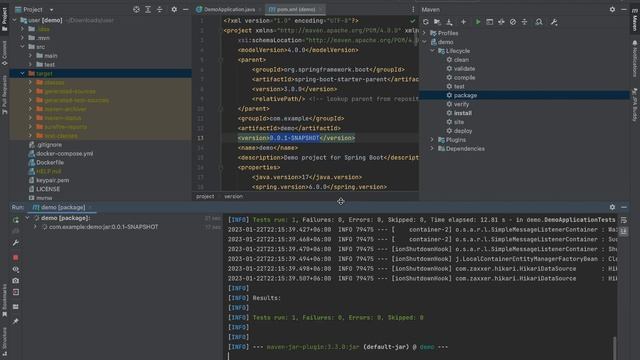Toggle Maven offline mode
The height and width of the screenshot is (360, 640).
(x=501, y=22)
